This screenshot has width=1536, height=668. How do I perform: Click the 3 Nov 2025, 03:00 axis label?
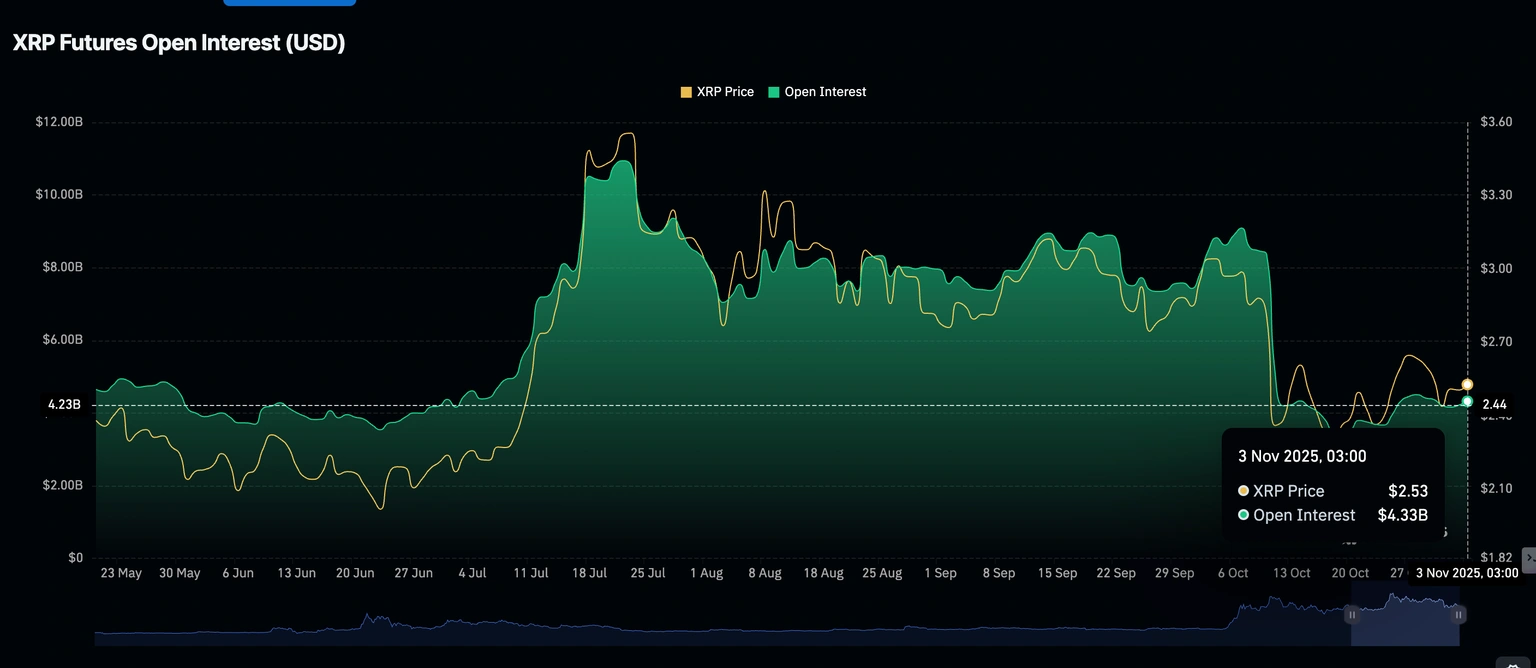1466,573
